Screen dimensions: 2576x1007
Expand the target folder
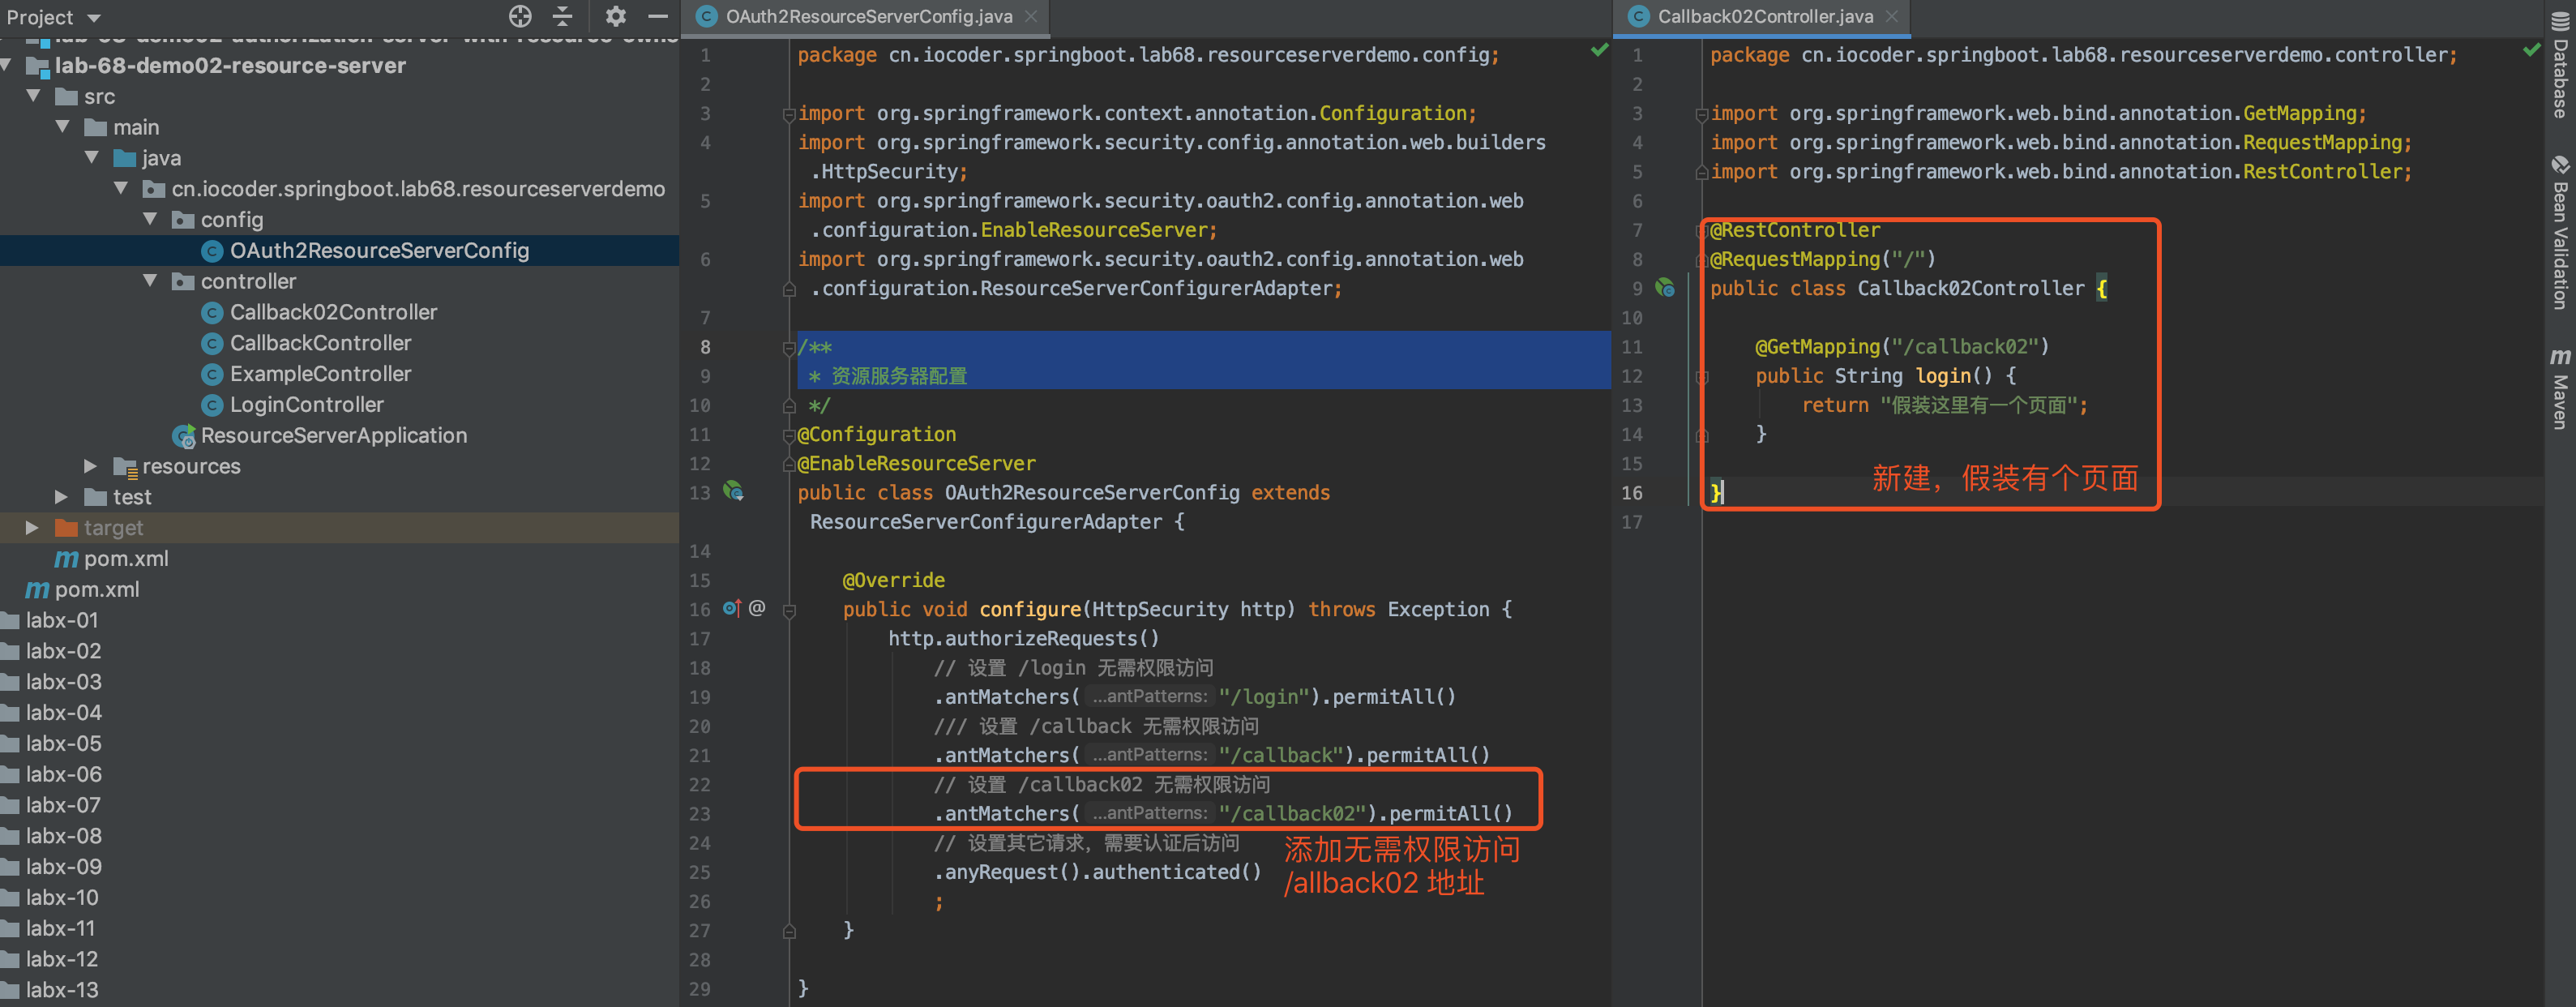(x=31, y=528)
